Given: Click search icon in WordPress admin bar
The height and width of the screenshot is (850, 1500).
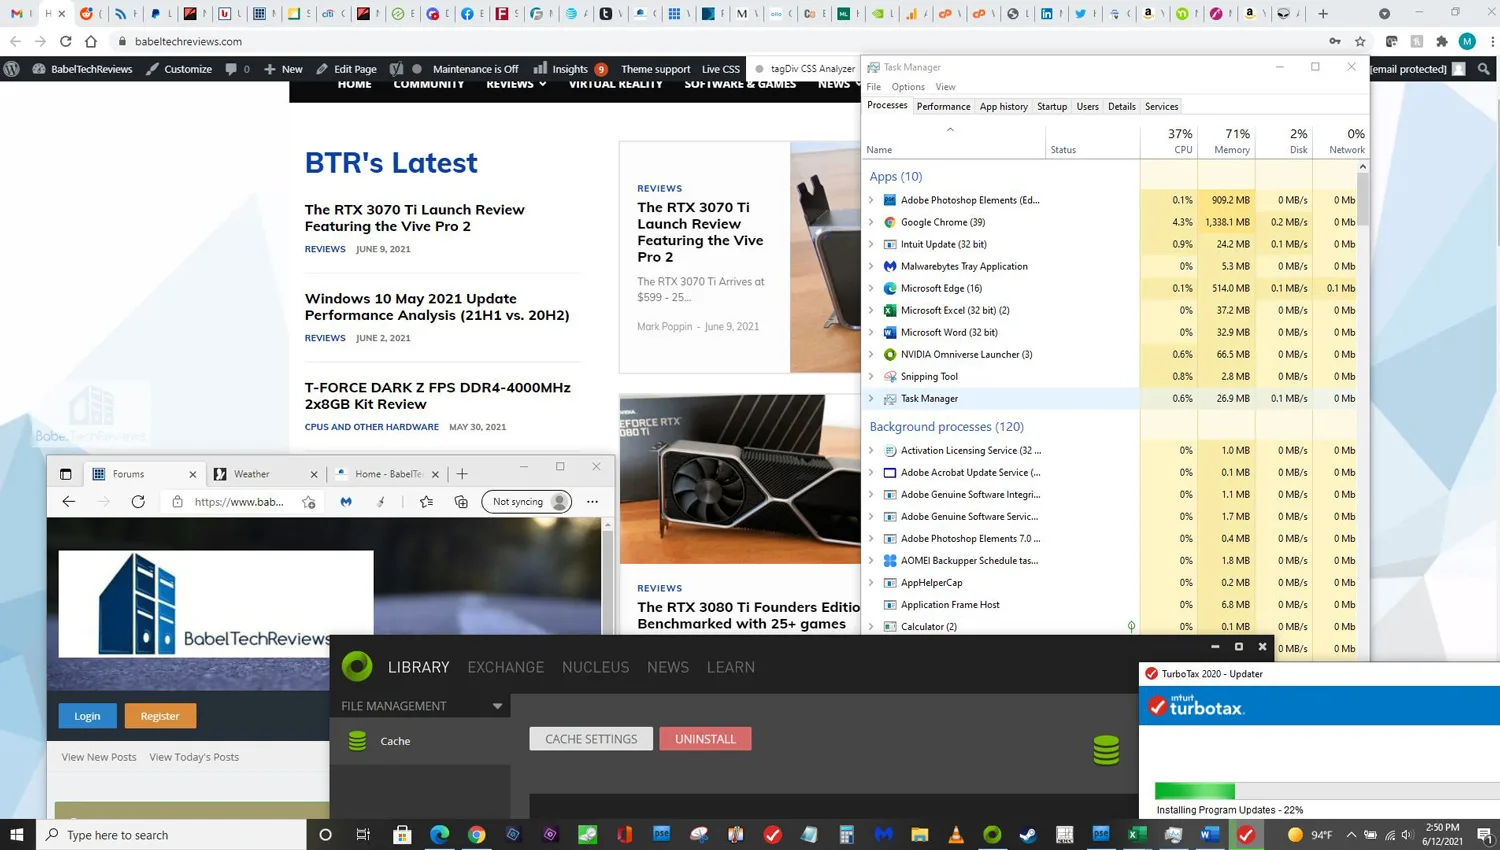Looking at the screenshot, I should [x=1484, y=69].
